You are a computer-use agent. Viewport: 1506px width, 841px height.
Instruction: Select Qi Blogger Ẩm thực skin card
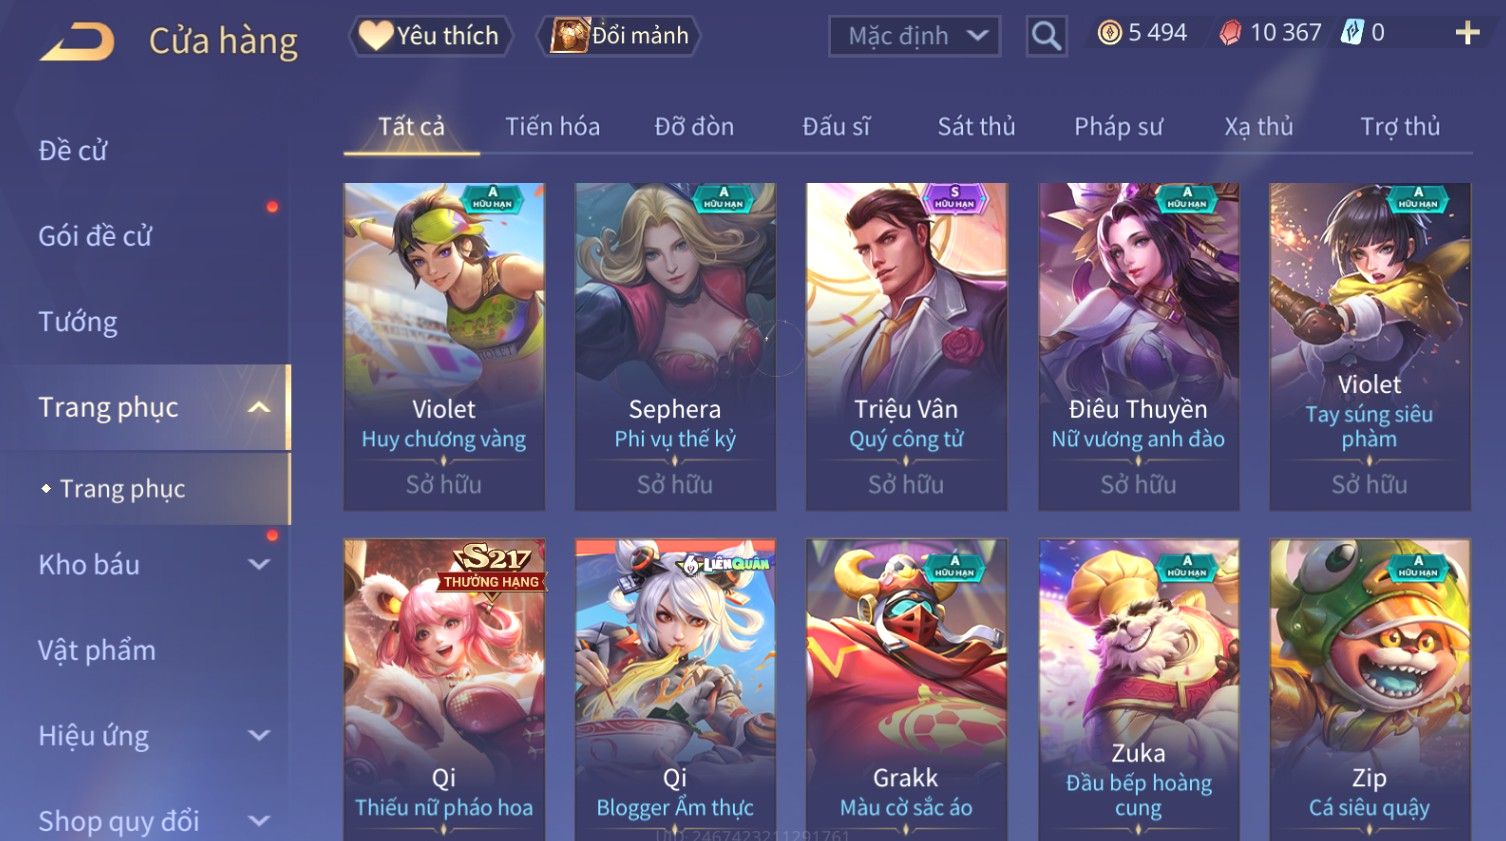tap(675, 690)
